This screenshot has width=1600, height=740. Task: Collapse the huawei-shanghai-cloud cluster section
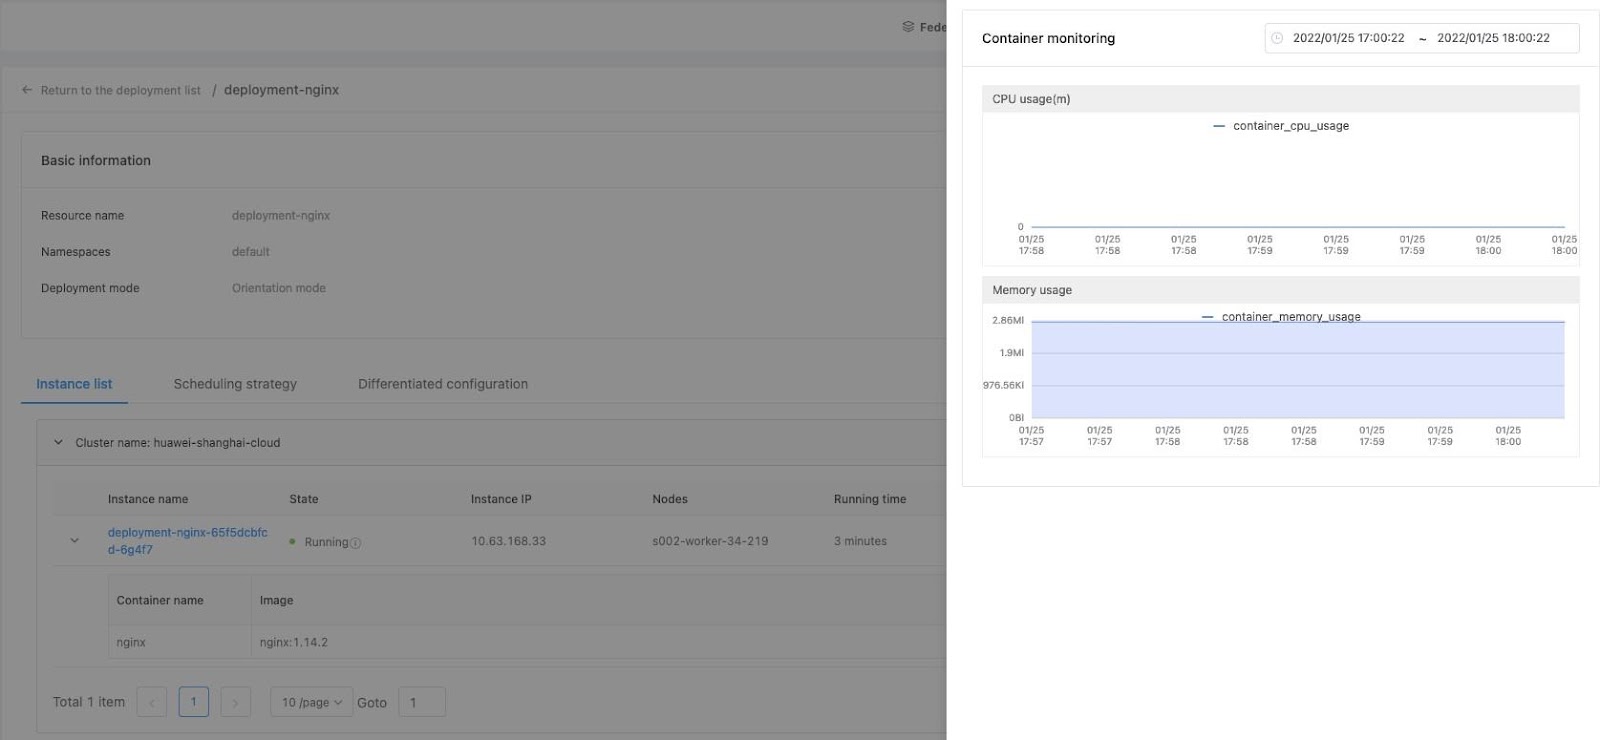[58, 442]
